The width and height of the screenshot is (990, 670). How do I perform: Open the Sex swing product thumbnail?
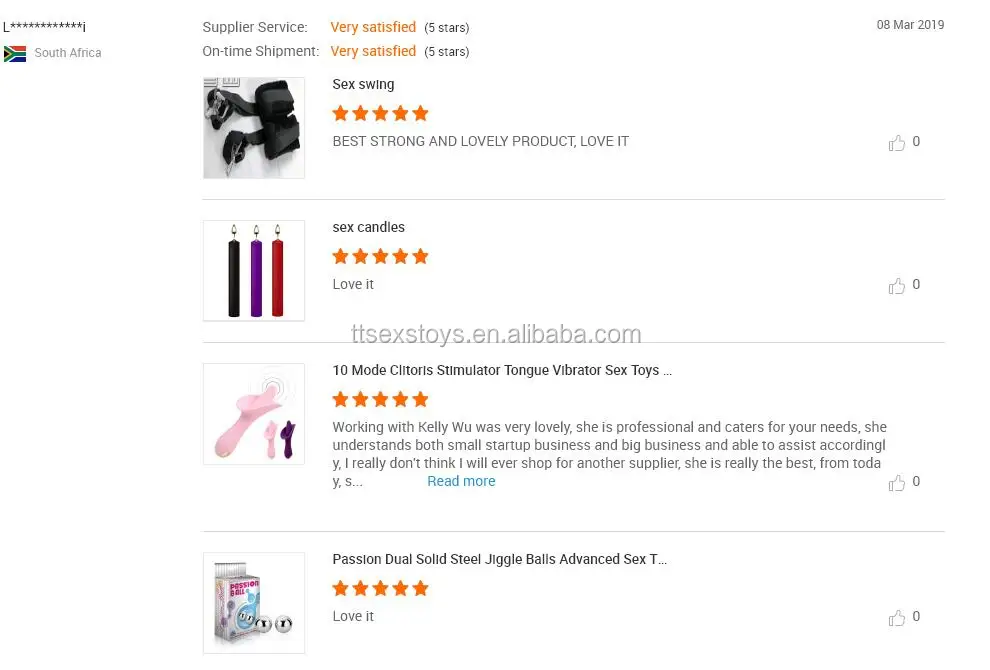pyautogui.click(x=254, y=128)
